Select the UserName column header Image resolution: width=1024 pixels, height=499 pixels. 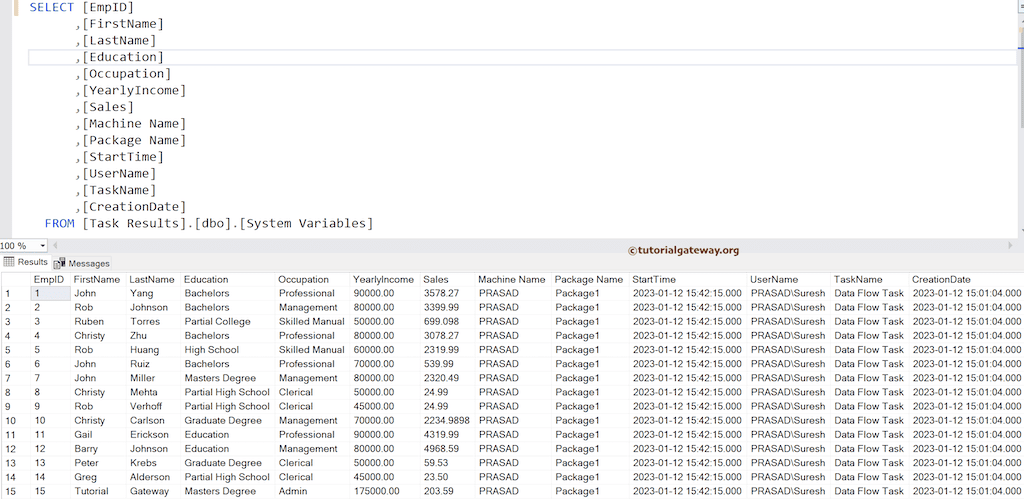pos(789,279)
